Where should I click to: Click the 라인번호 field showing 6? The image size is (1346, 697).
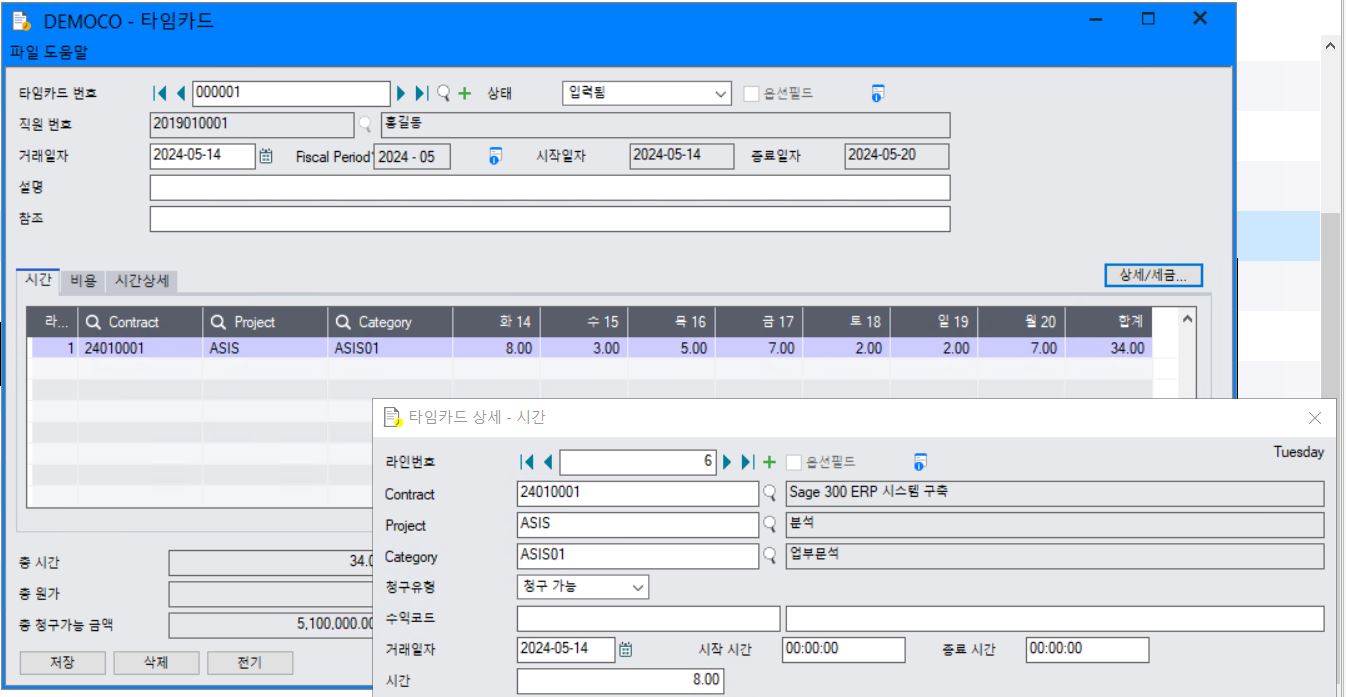point(638,462)
